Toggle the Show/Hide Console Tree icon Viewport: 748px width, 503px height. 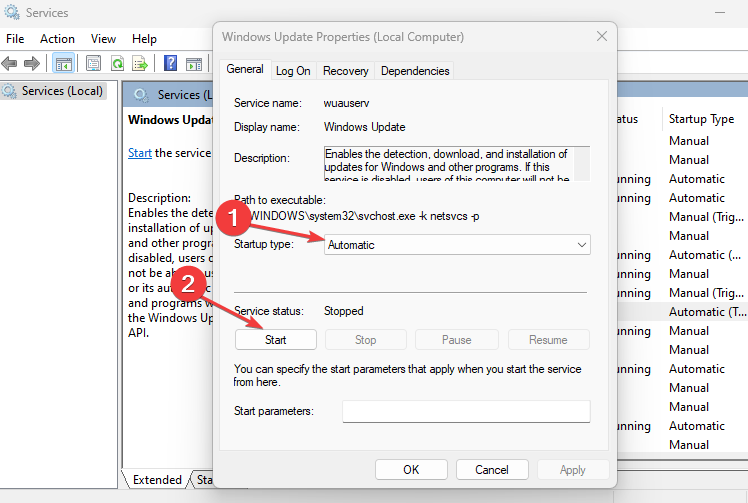63,63
